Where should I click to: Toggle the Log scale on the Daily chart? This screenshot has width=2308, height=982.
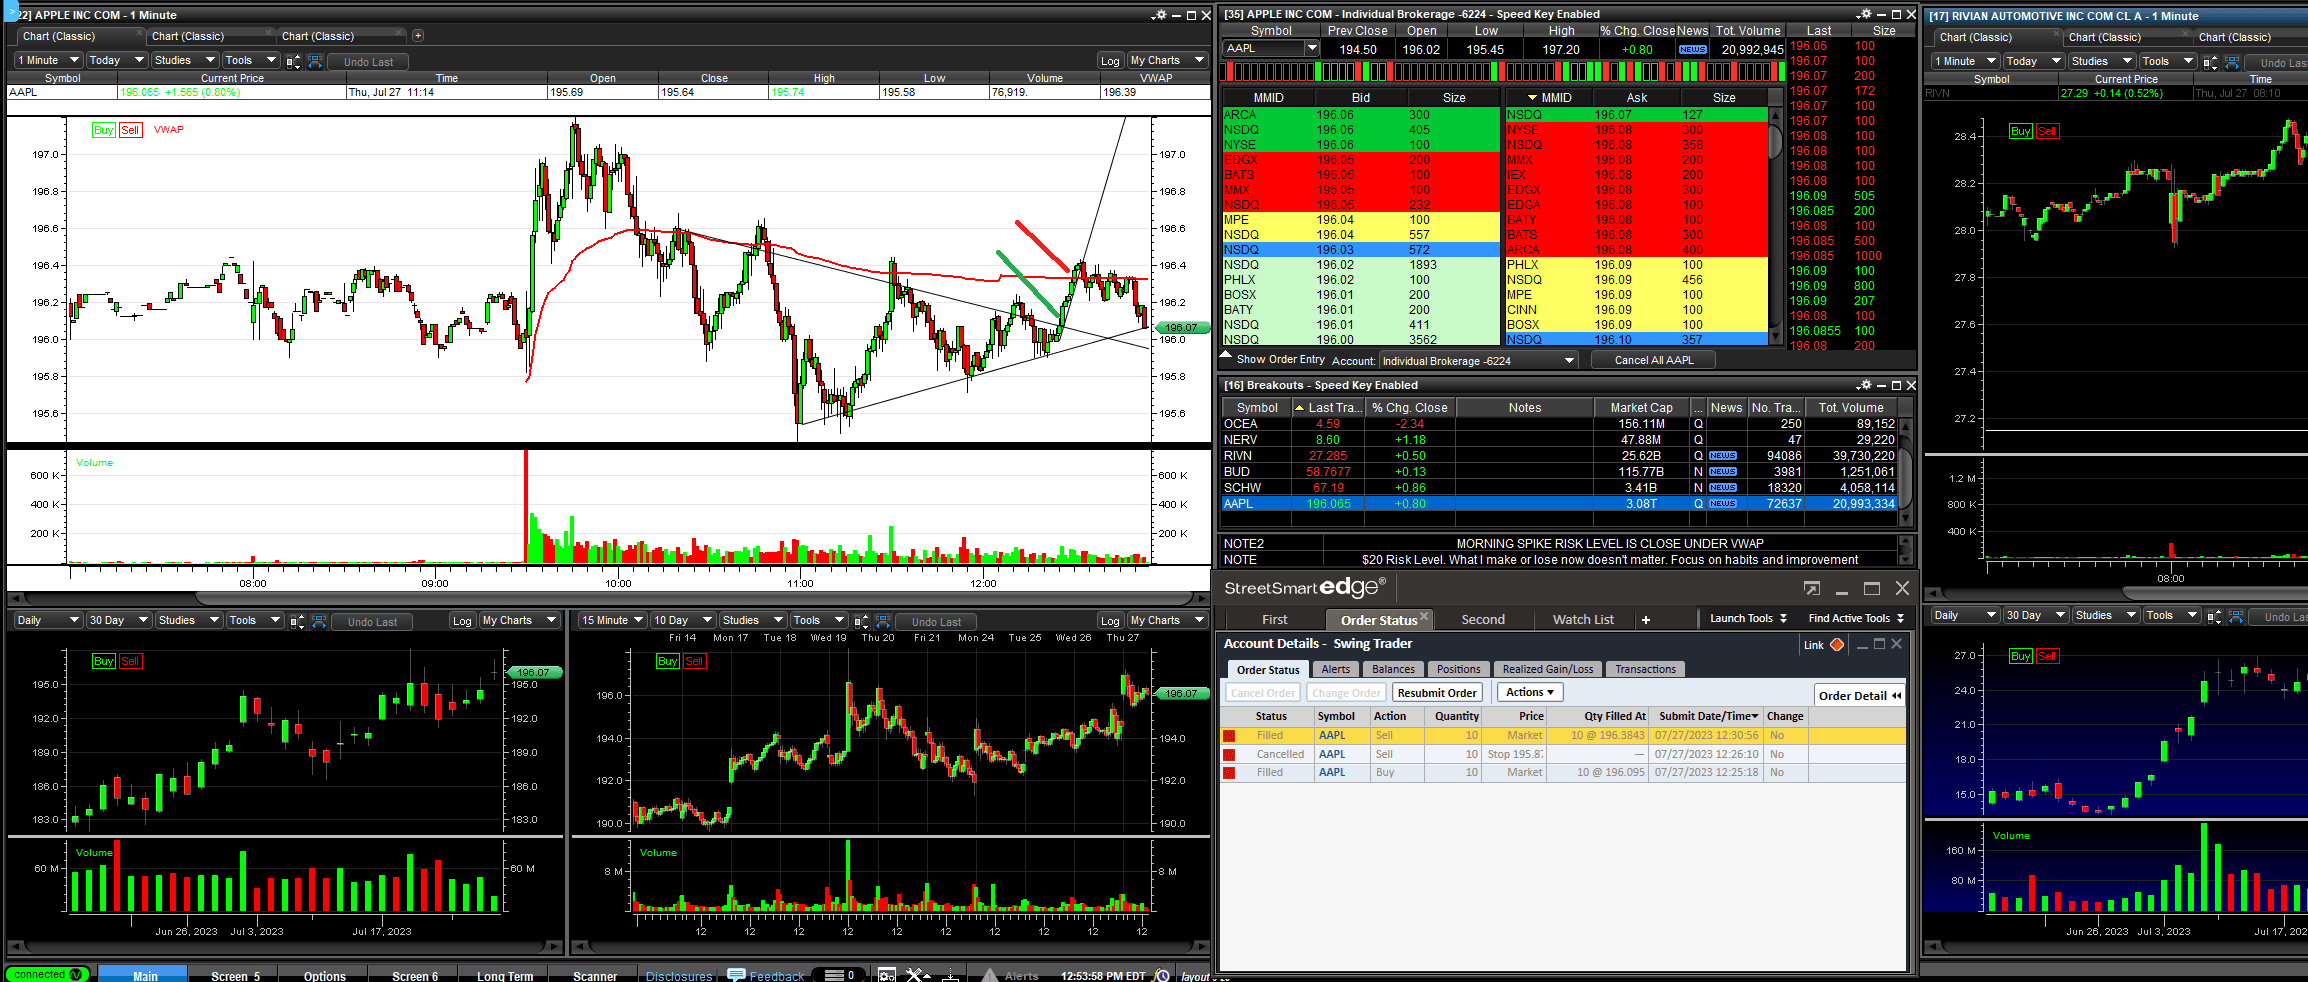tap(462, 621)
